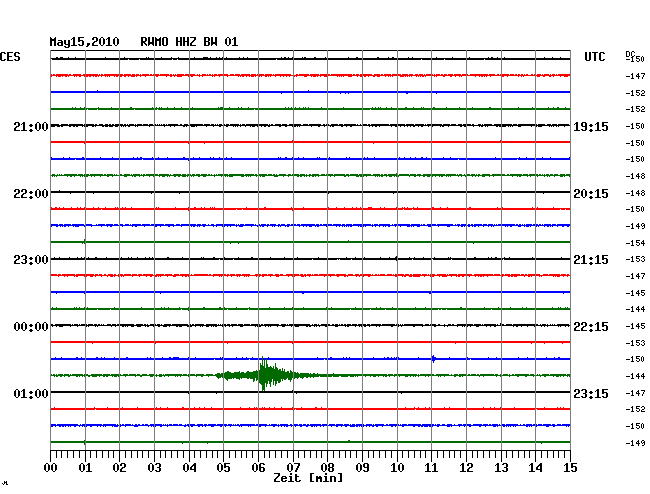This screenshot has height=494, width=650.
Task: Select minute tick label 05
Action: point(223,467)
